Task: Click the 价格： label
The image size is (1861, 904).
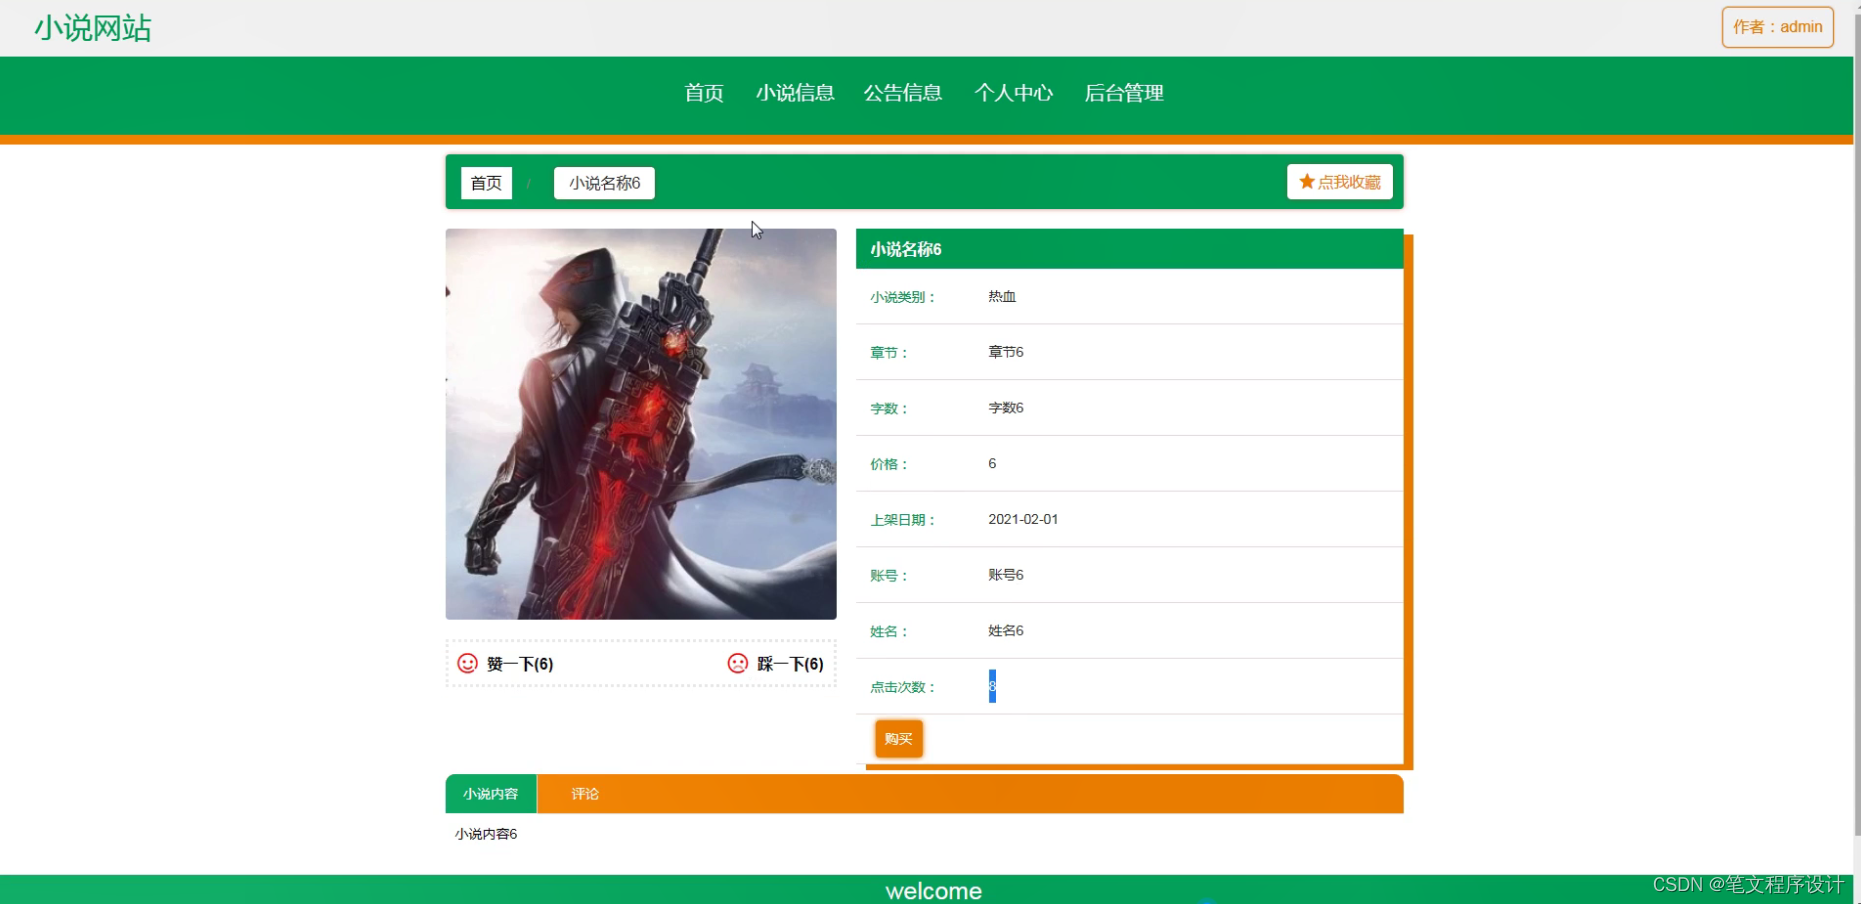Action: tap(889, 464)
